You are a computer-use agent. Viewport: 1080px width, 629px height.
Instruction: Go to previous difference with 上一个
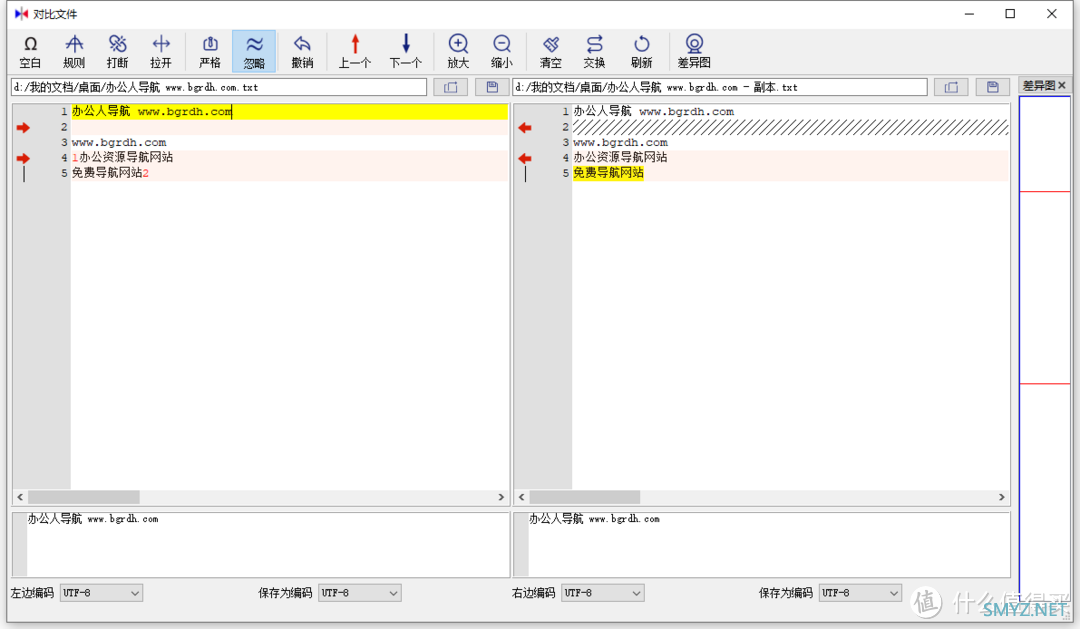click(x=355, y=52)
